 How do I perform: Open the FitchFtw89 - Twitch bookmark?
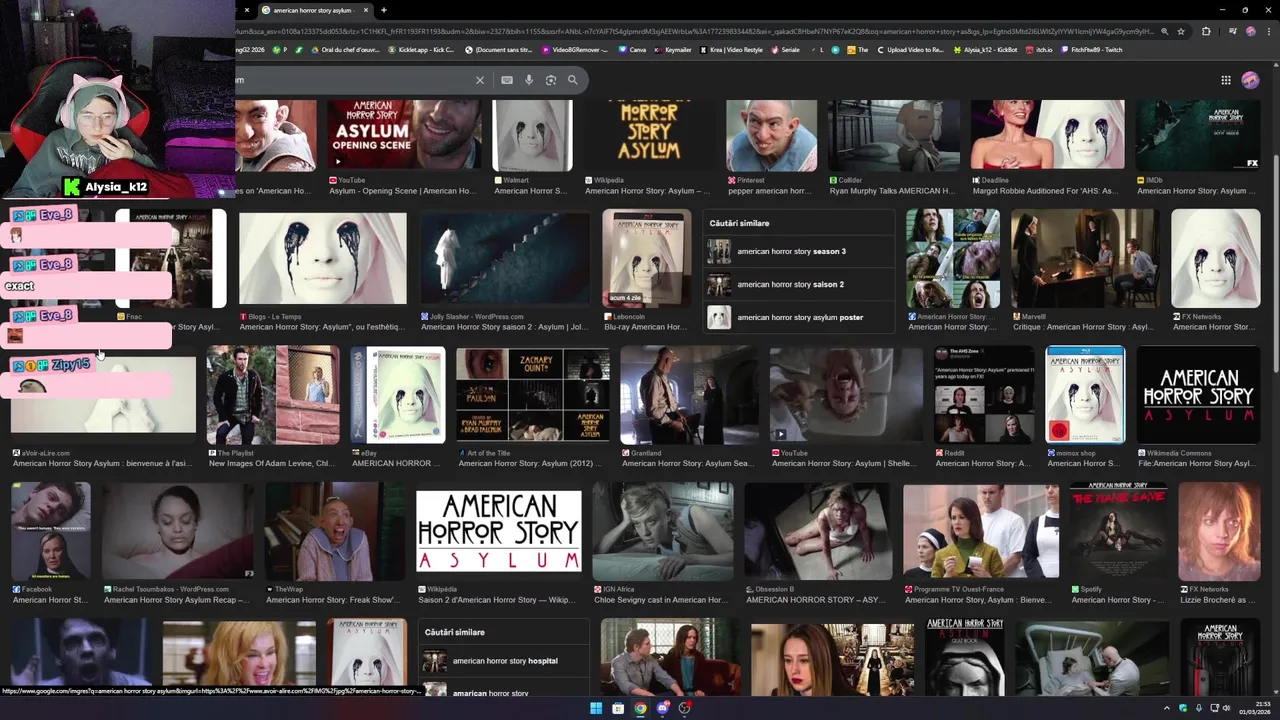[1092, 49]
